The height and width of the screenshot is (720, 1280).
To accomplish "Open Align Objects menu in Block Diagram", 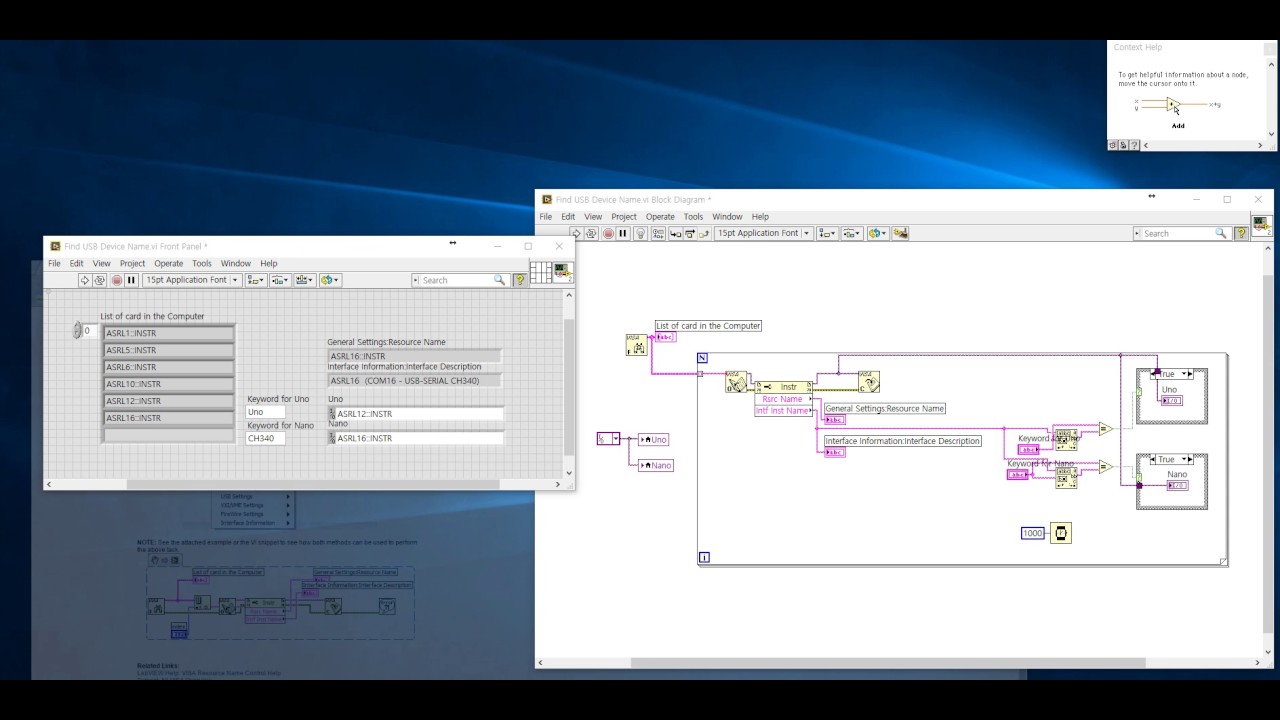I will pos(827,233).
